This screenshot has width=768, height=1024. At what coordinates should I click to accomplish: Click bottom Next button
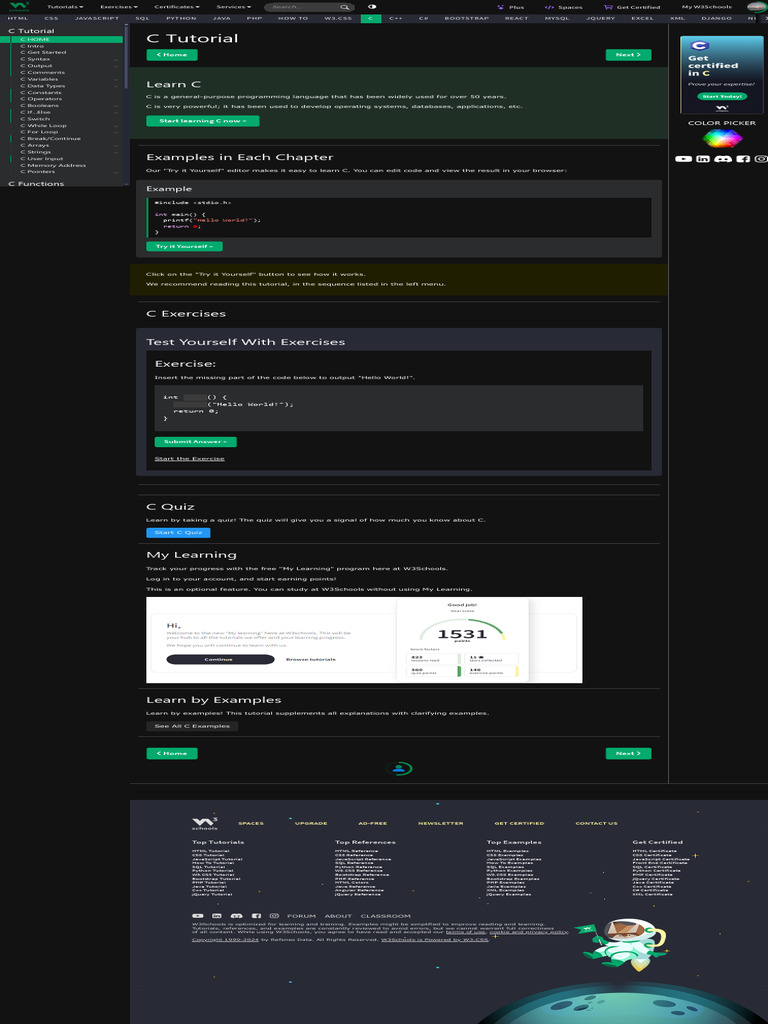[x=628, y=754]
